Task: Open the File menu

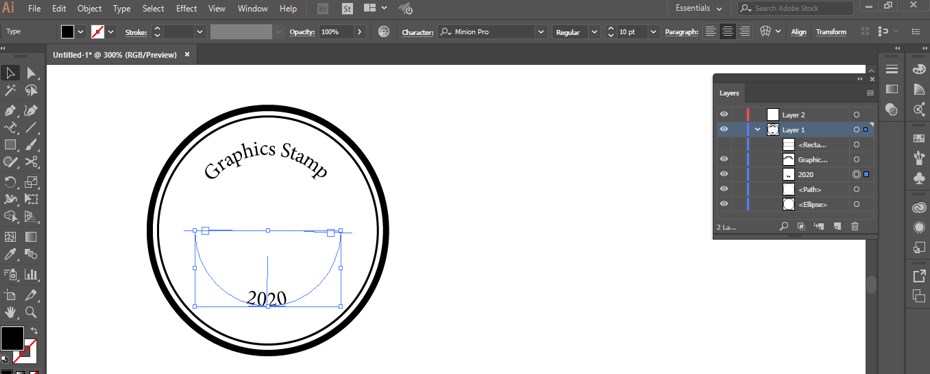Action: [x=34, y=9]
